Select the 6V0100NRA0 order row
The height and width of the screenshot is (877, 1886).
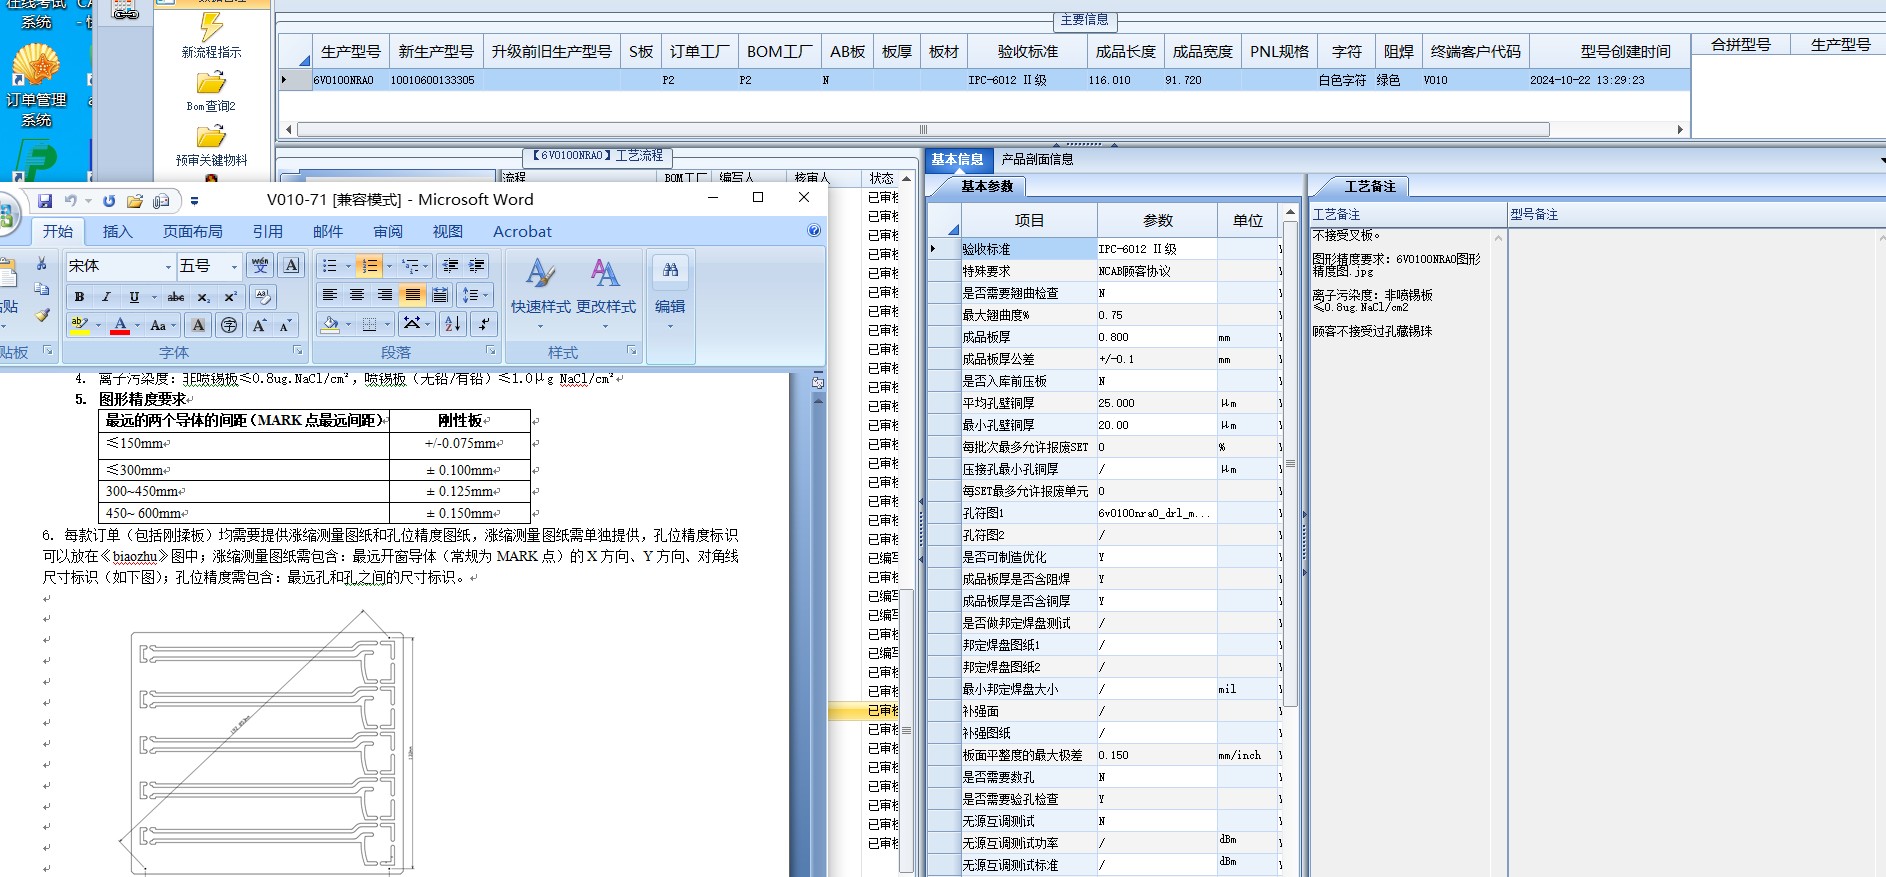tap(984, 80)
